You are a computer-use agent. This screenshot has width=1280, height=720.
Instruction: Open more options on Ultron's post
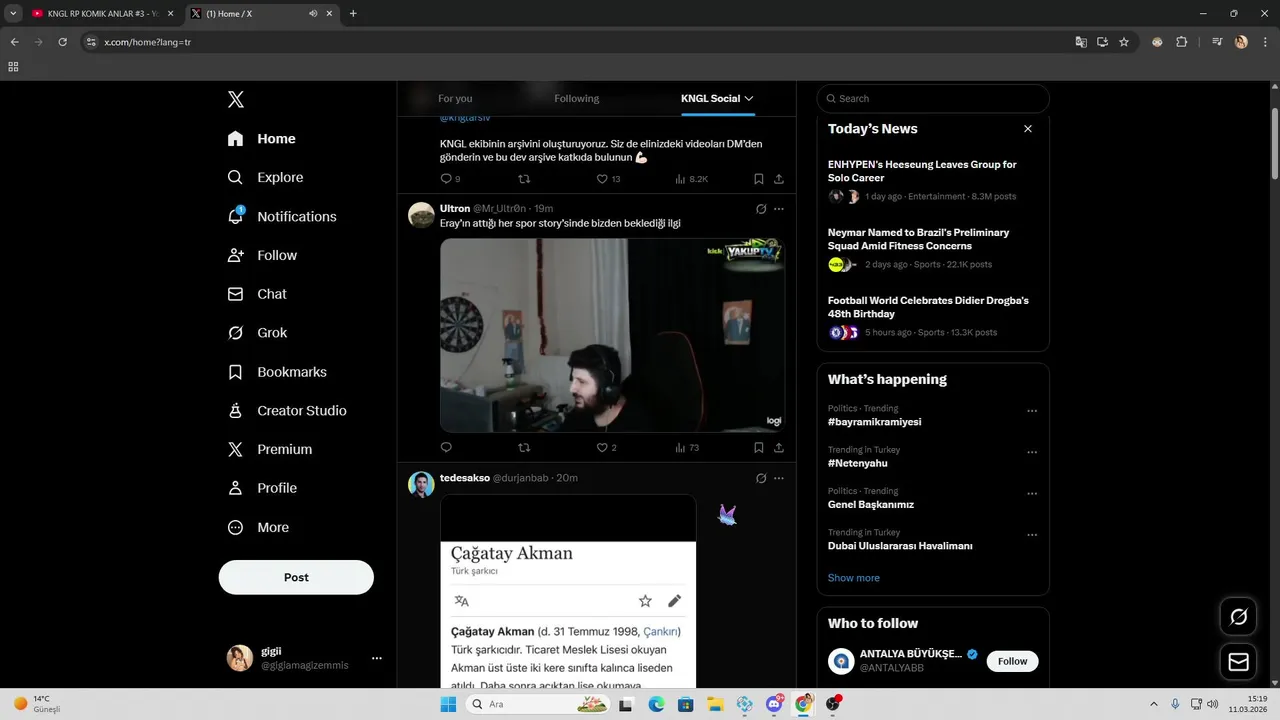779,209
